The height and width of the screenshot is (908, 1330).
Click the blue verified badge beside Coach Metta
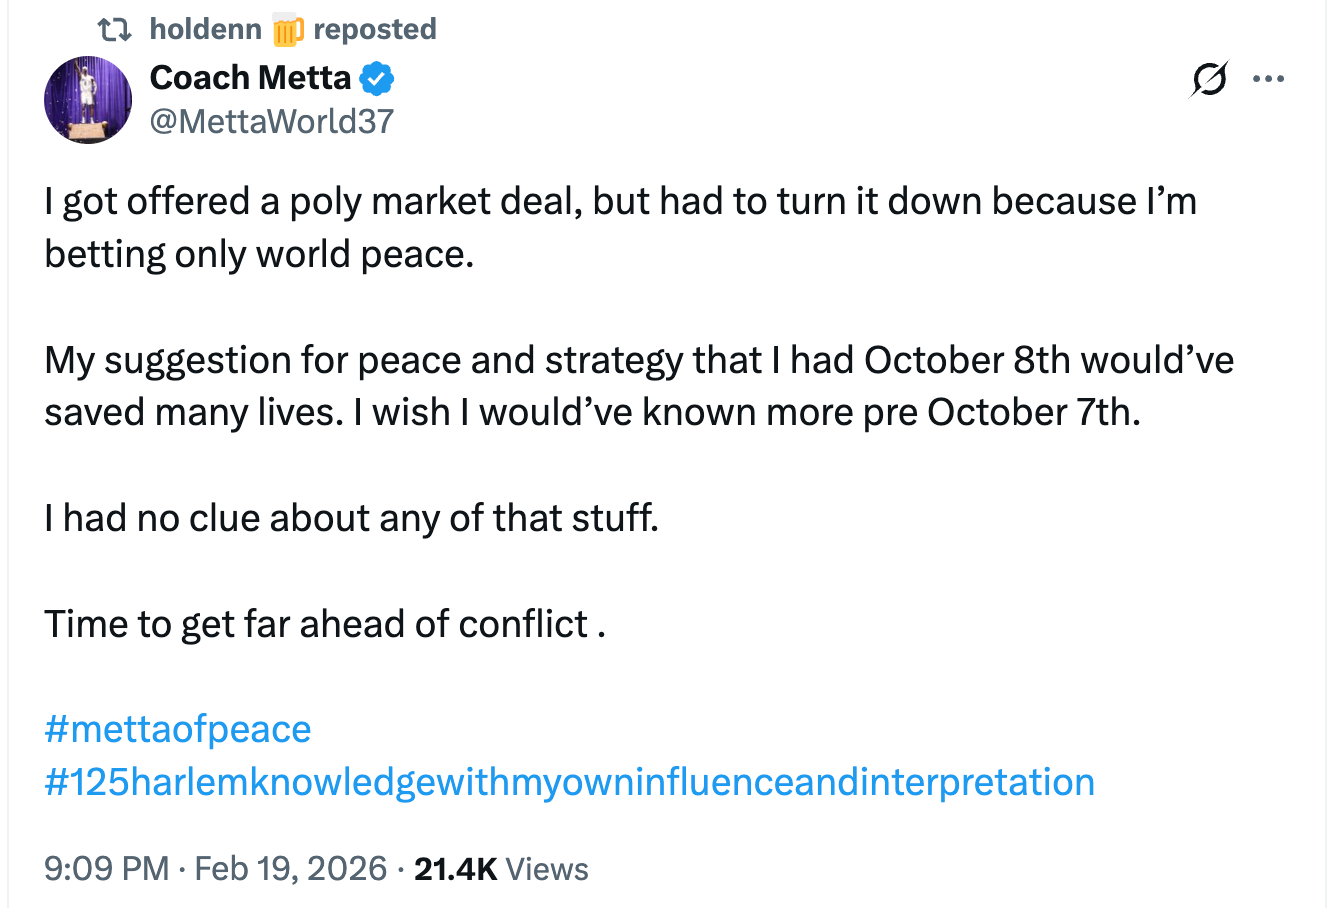[x=376, y=78]
